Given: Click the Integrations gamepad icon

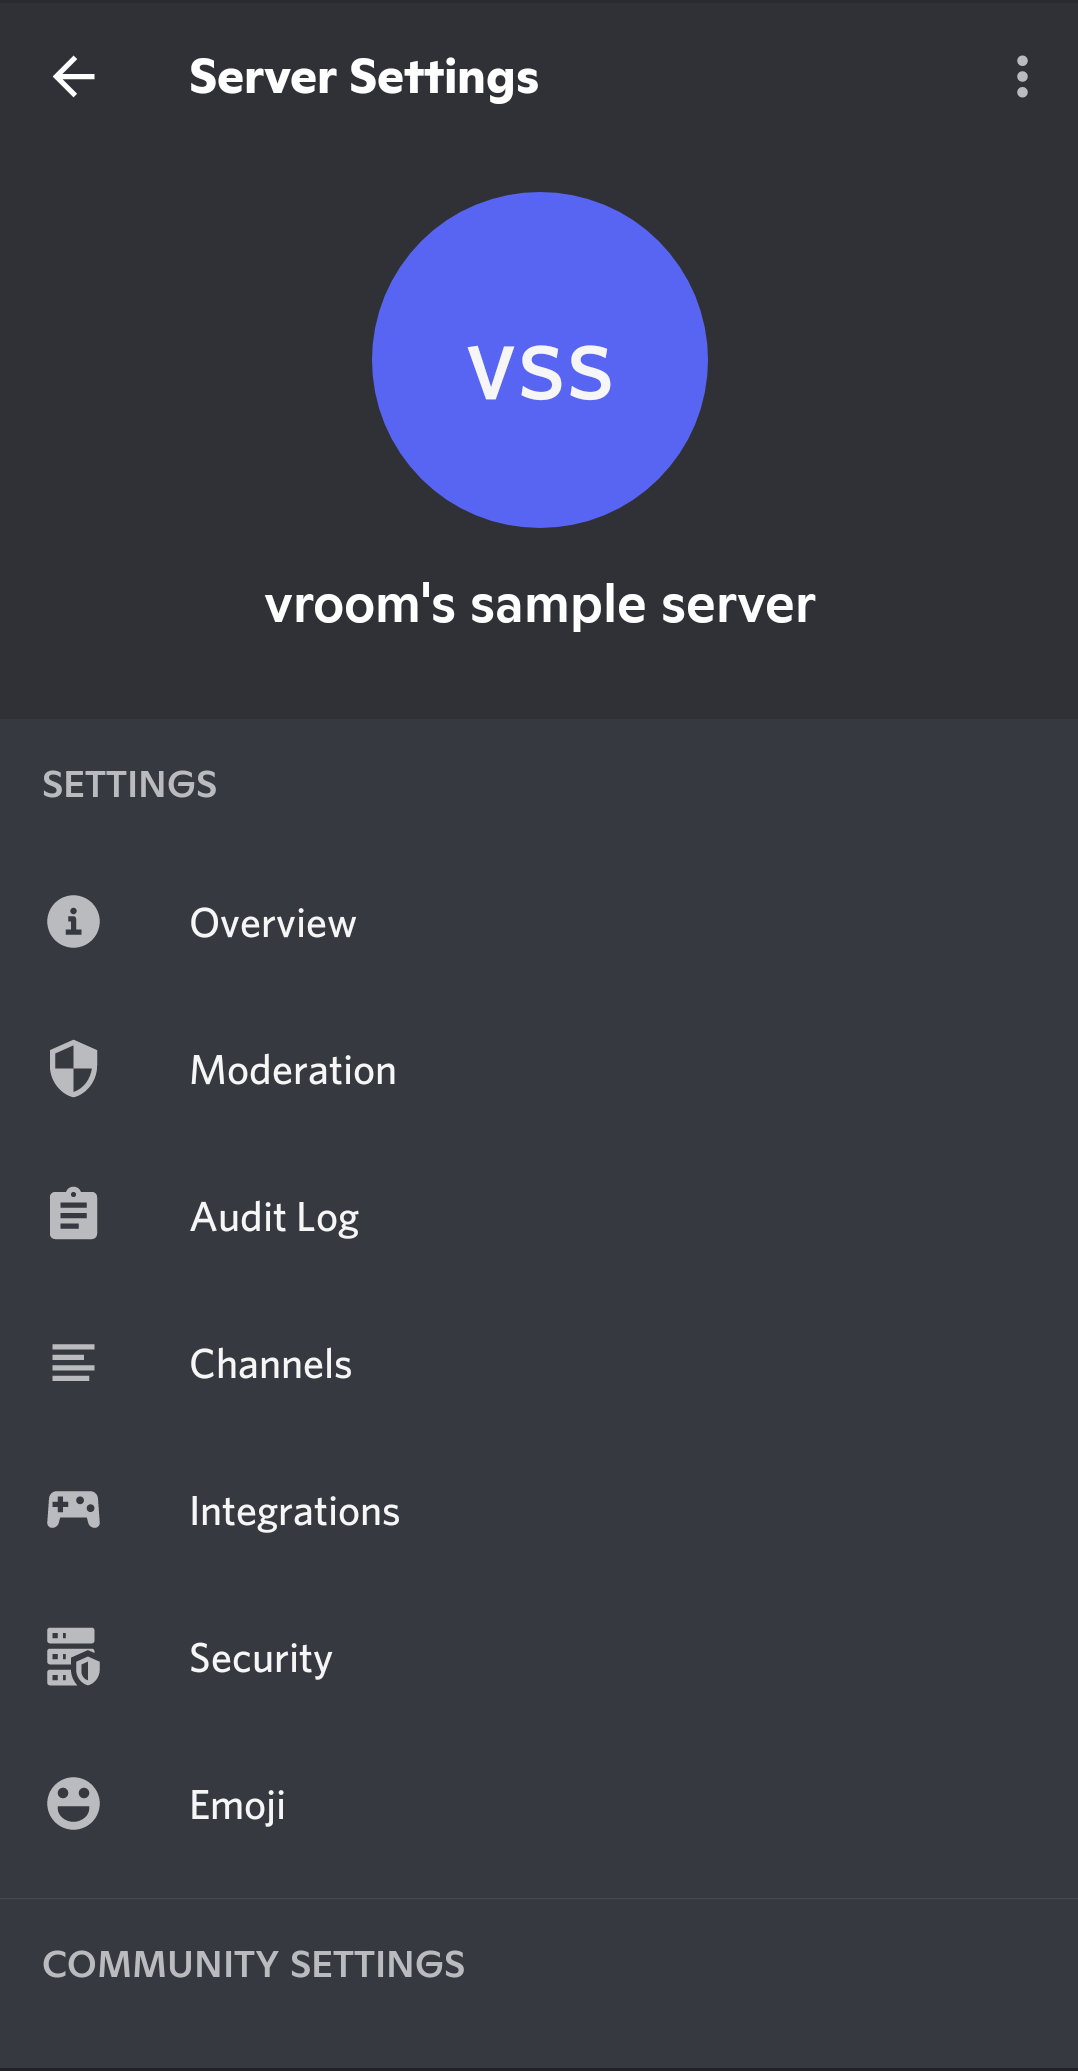Looking at the screenshot, I should click(74, 1510).
